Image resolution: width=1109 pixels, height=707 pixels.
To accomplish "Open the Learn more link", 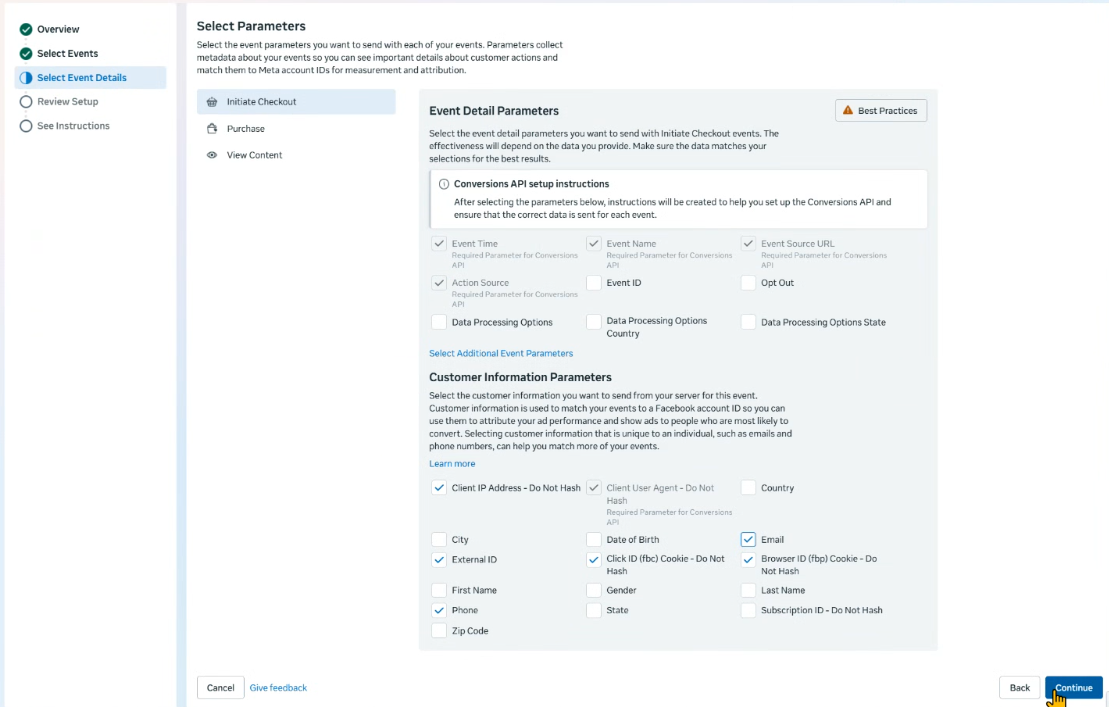I will [x=452, y=464].
